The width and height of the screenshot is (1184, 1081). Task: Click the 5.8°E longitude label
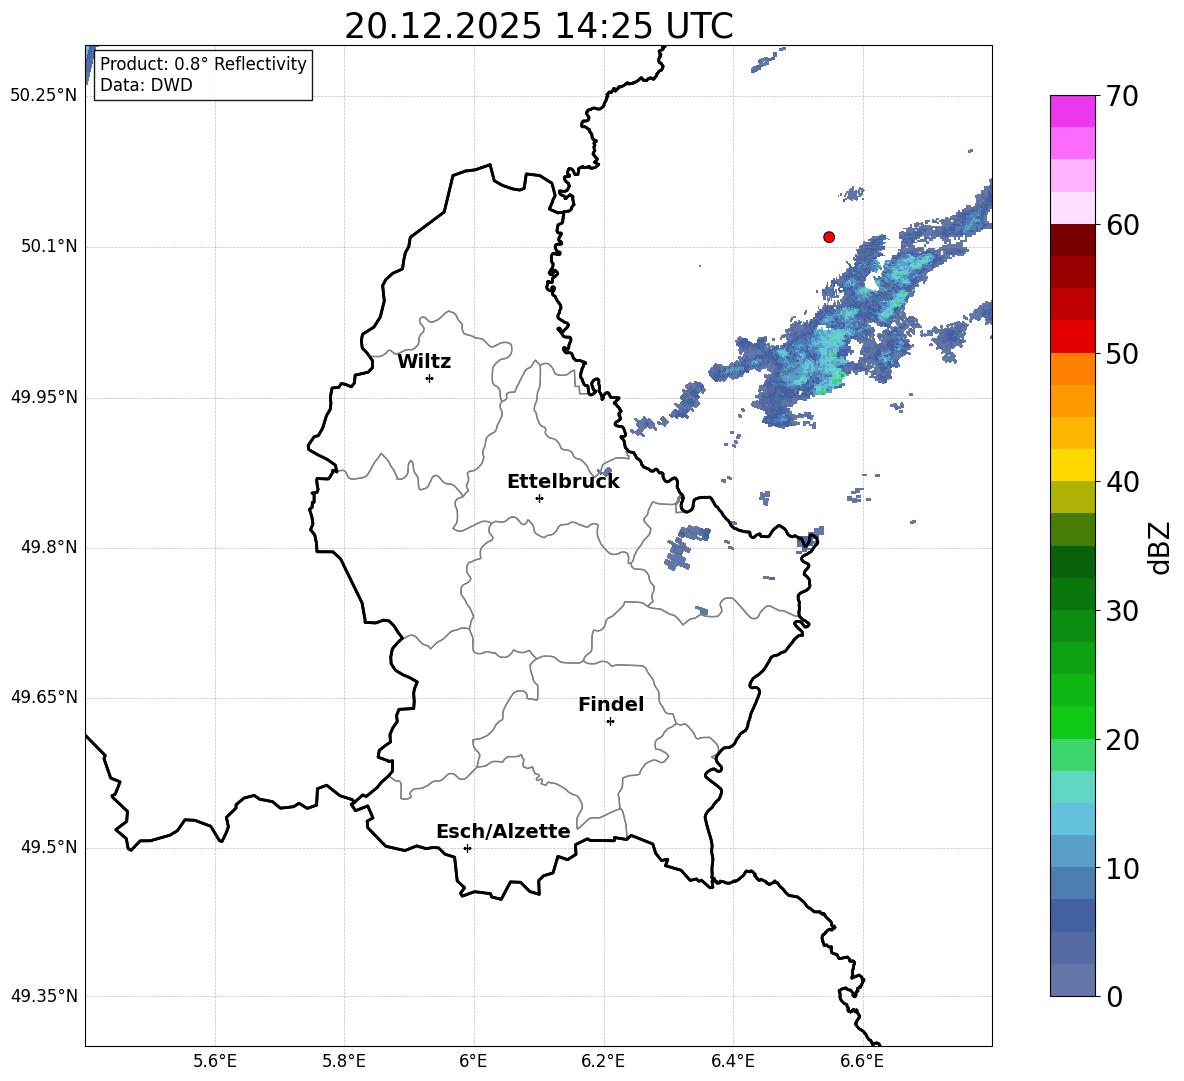tap(344, 1061)
